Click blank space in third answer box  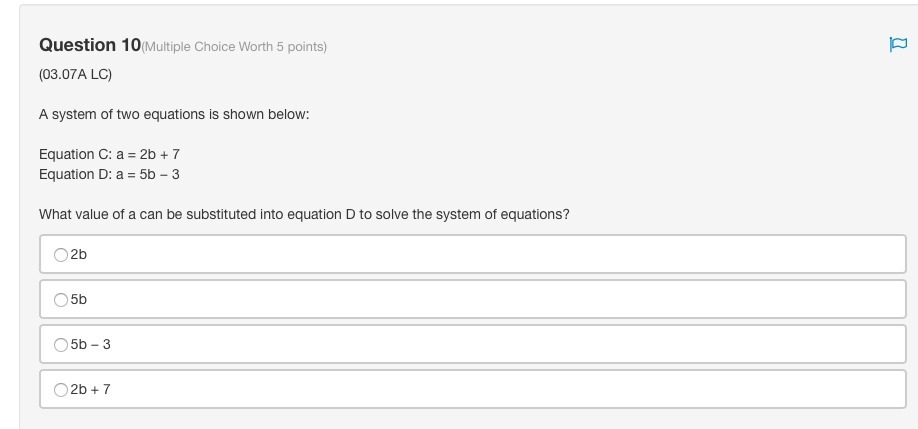500,345
